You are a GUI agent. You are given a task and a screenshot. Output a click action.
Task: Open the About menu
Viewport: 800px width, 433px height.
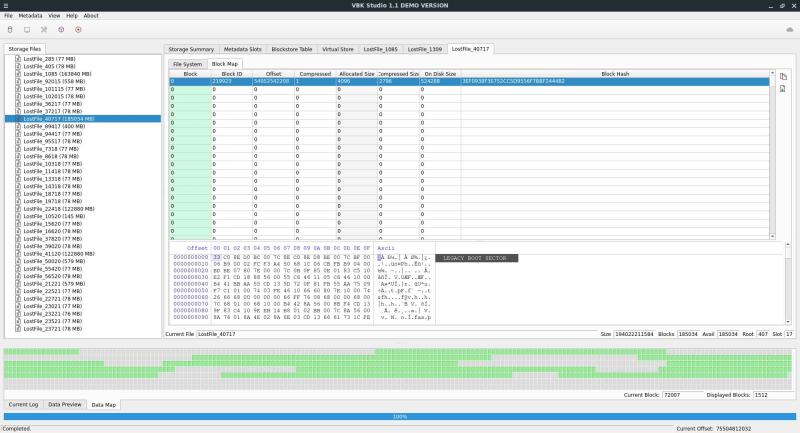[91, 16]
